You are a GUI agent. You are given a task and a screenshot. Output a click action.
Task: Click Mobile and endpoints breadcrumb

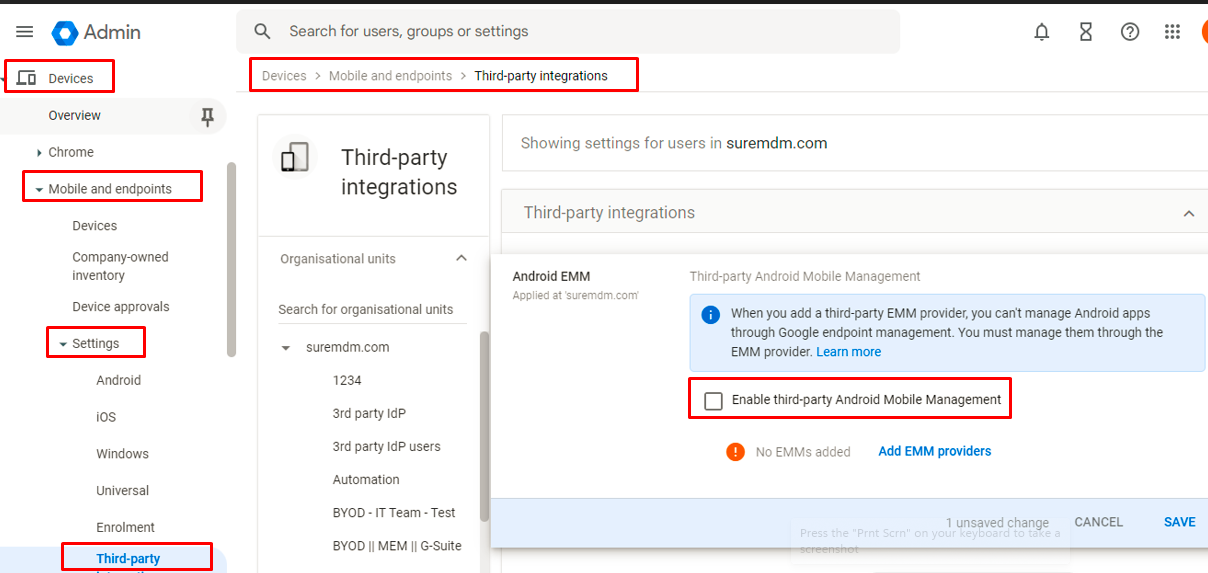pyautogui.click(x=391, y=76)
